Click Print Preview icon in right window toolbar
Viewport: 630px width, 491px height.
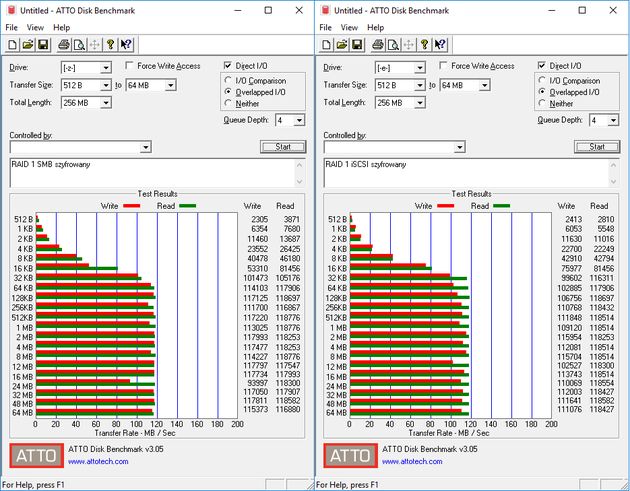[x=393, y=45]
